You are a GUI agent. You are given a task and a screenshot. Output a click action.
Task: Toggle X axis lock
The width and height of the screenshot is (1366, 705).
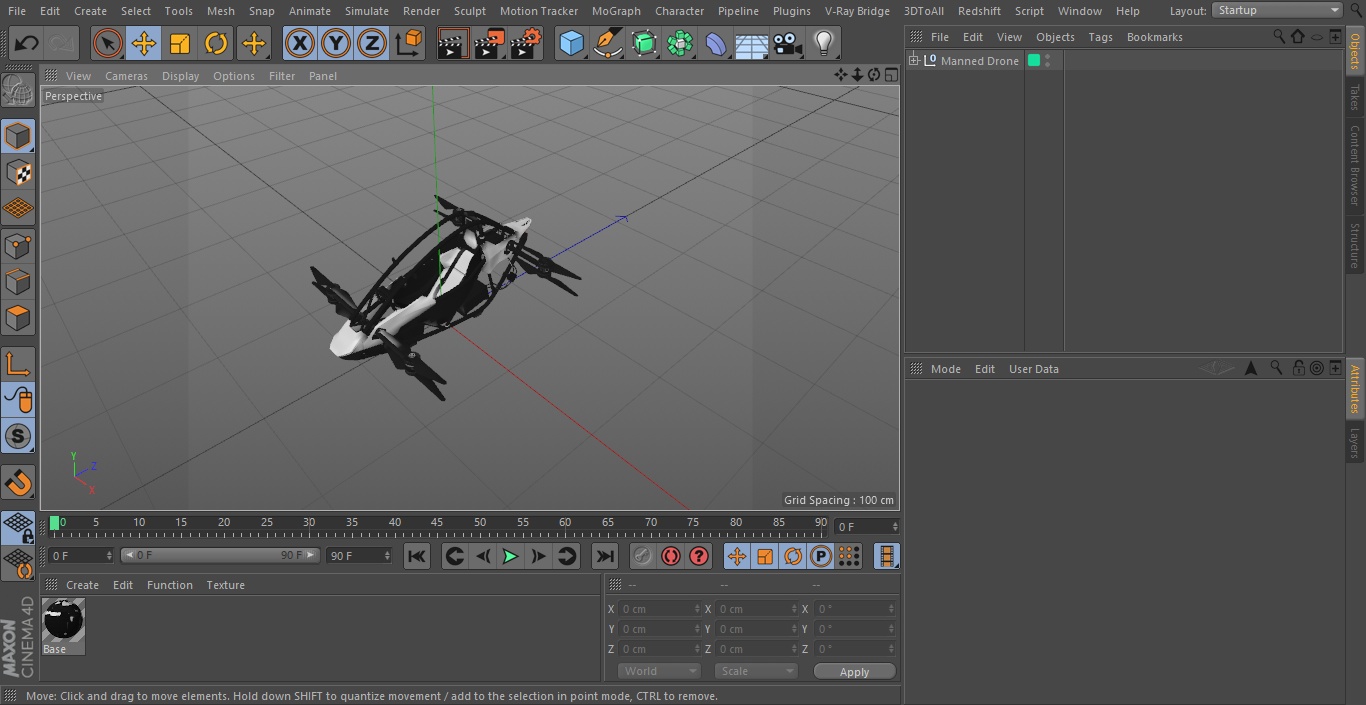click(x=299, y=43)
